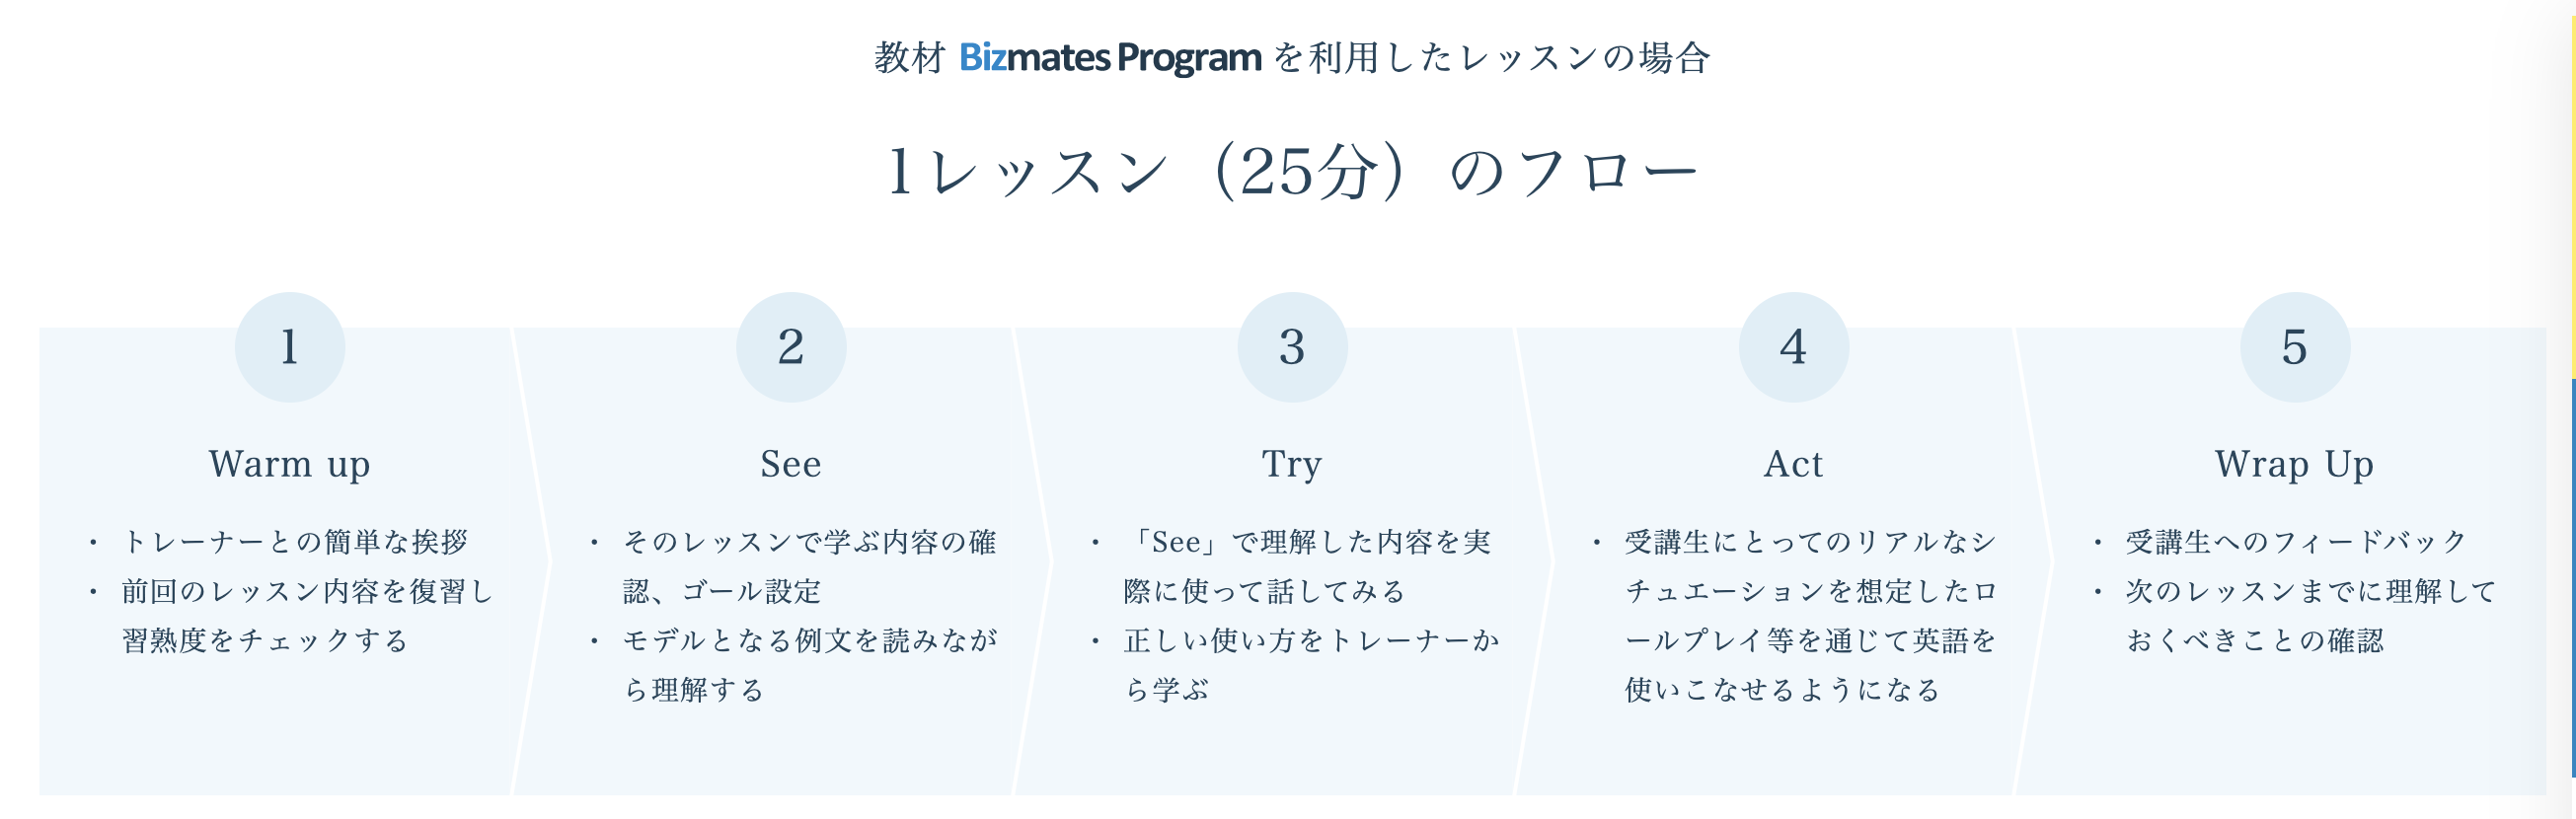Click the "Act" step title
This screenshot has height=819, width=2576.
coord(1793,464)
